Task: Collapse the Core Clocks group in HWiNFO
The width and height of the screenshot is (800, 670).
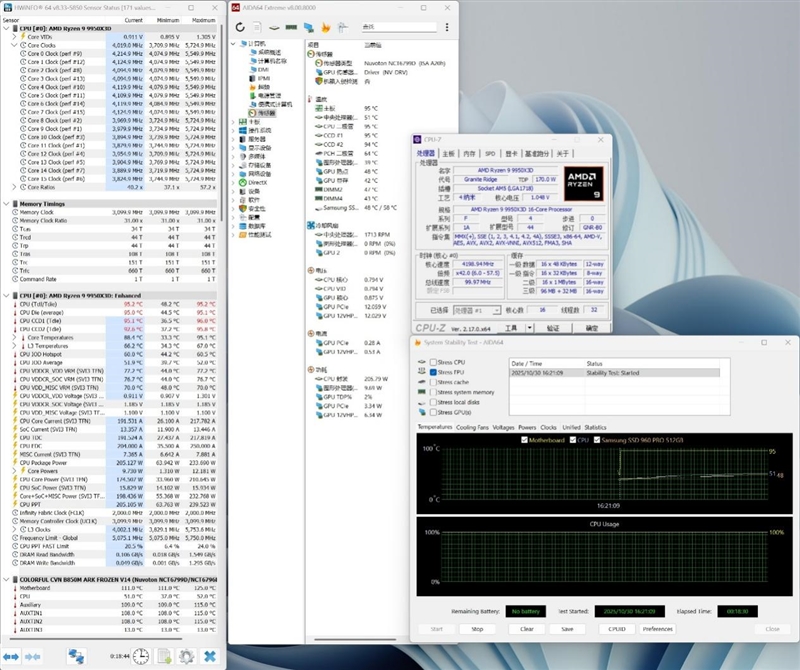Action: (14, 45)
